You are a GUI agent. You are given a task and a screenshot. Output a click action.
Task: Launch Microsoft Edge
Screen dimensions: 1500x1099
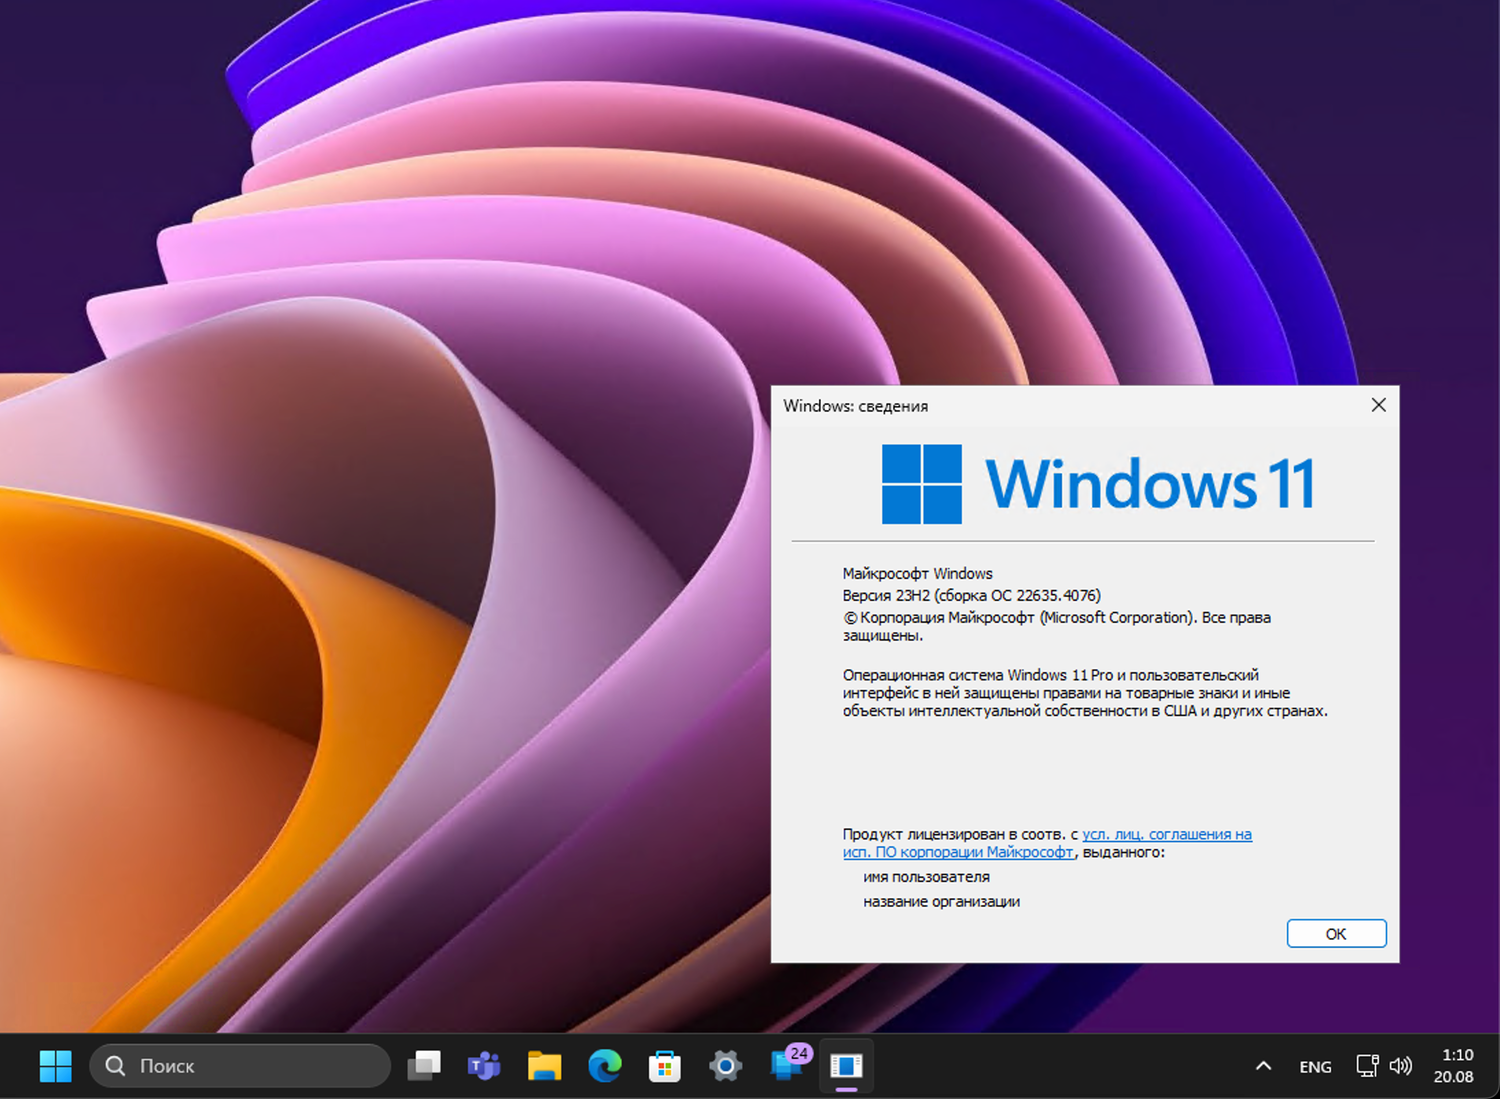point(604,1066)
